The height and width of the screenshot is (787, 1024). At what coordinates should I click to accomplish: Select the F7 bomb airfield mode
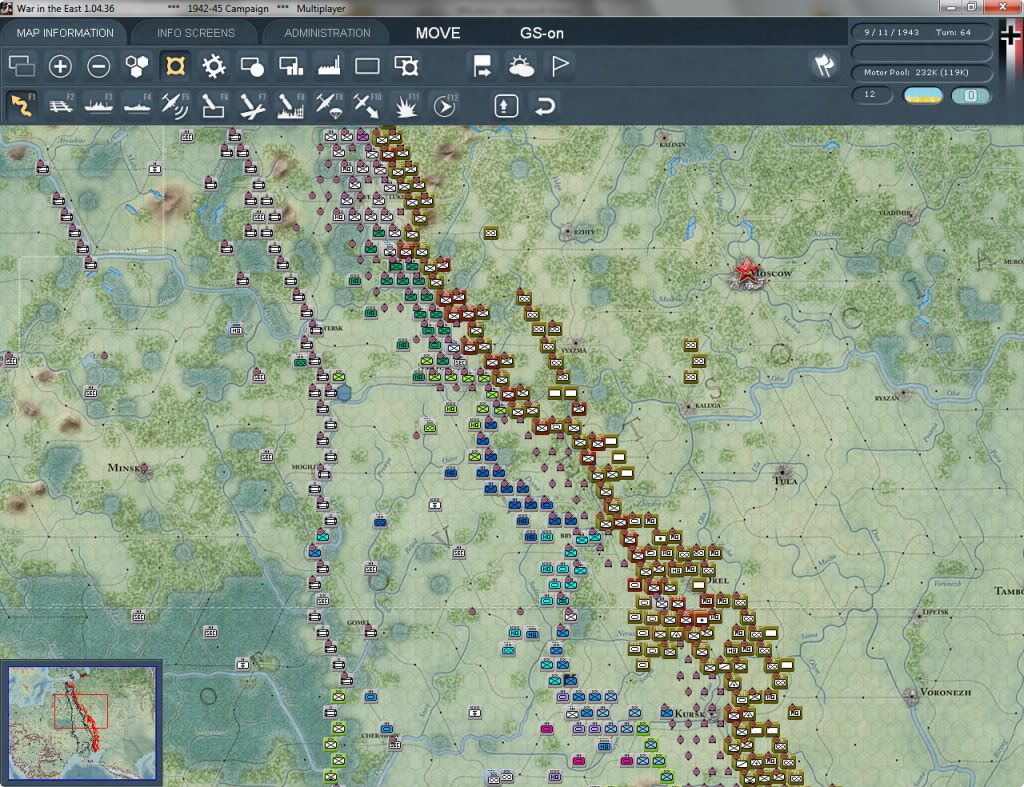(x=252, y=106)
